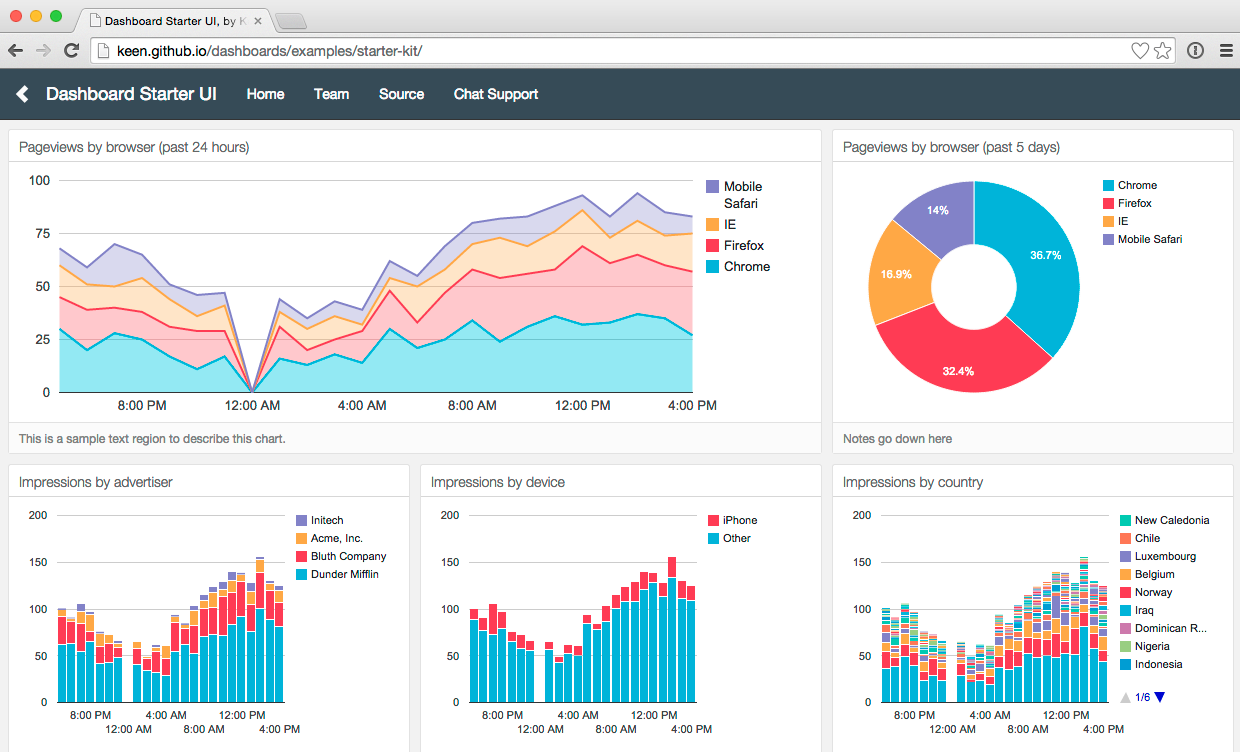Open the Chrome hamburger menu
Image resolution: width=1240 pixels, height=752 pixels.
(x=1227, y=49)
